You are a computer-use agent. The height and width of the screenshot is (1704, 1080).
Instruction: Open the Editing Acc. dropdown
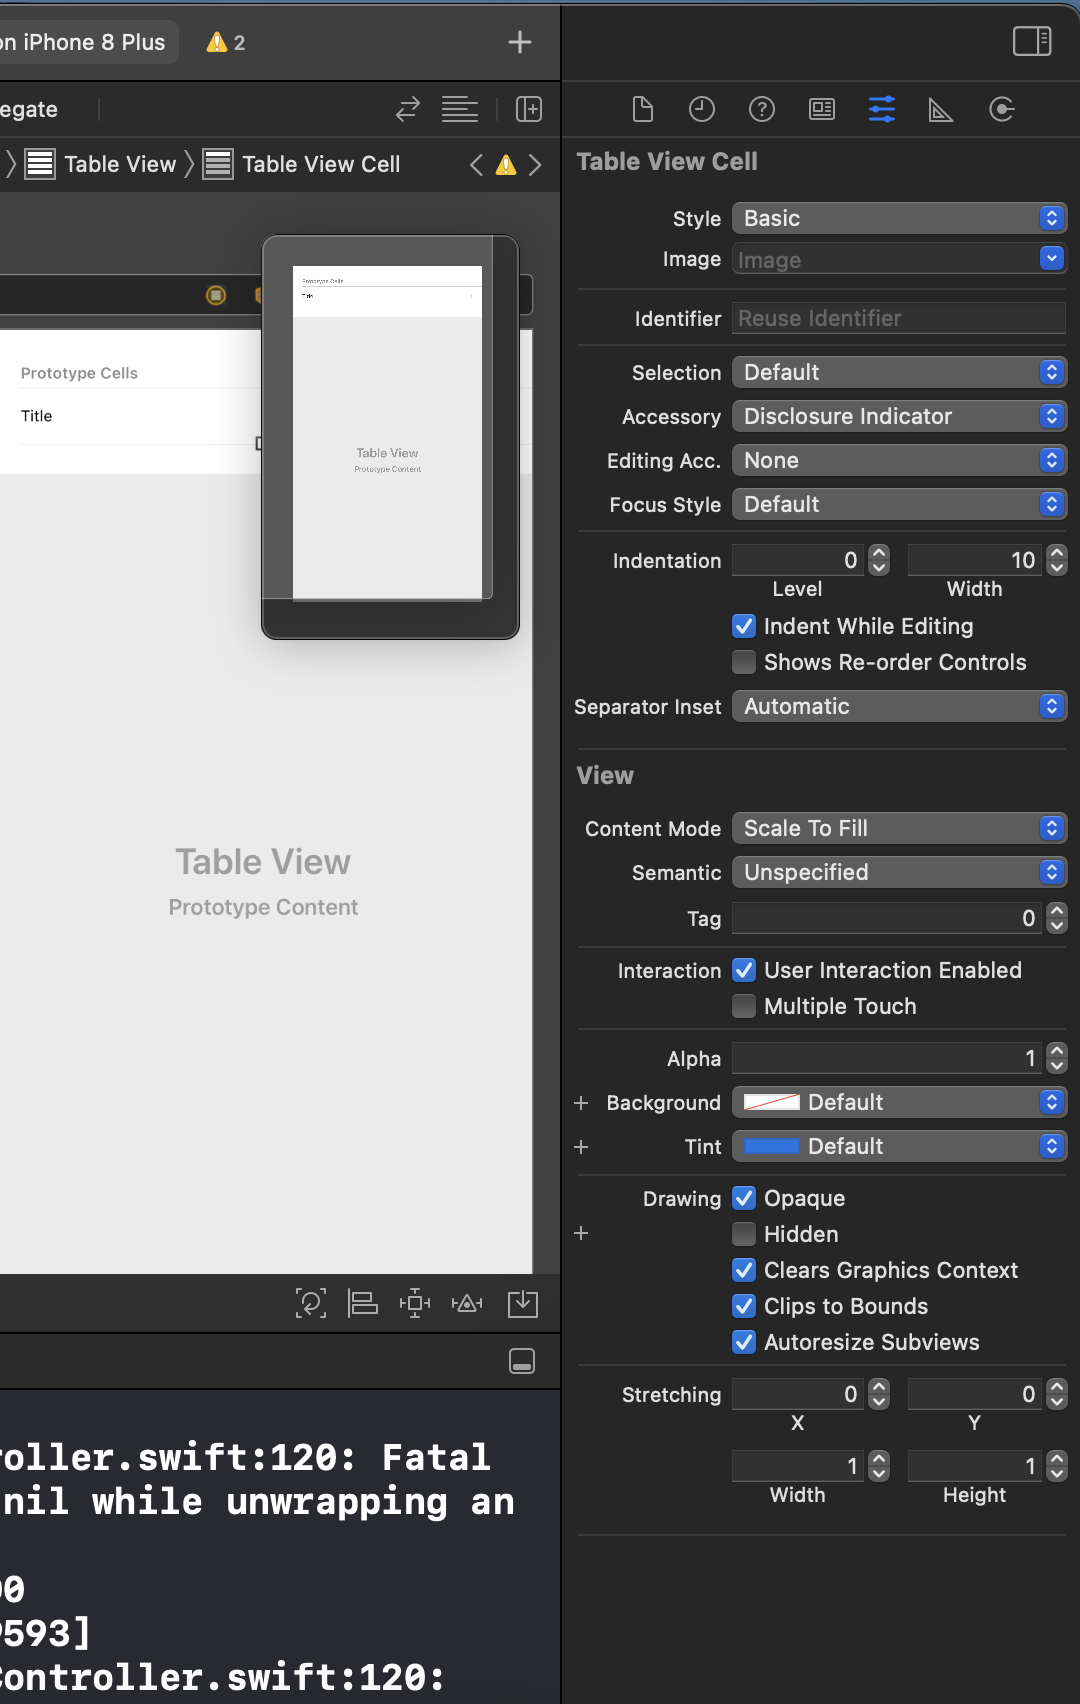[899, 460]
